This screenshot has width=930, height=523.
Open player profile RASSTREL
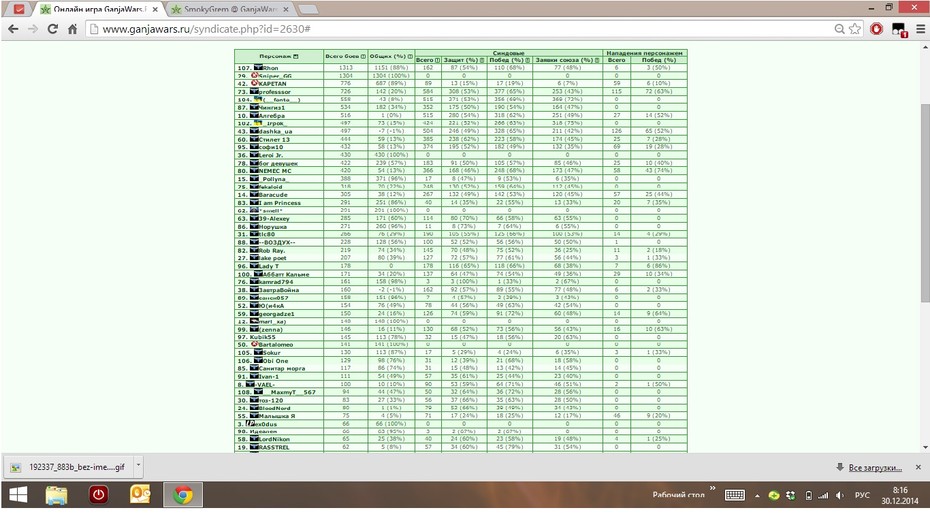(x=274, y=447)
